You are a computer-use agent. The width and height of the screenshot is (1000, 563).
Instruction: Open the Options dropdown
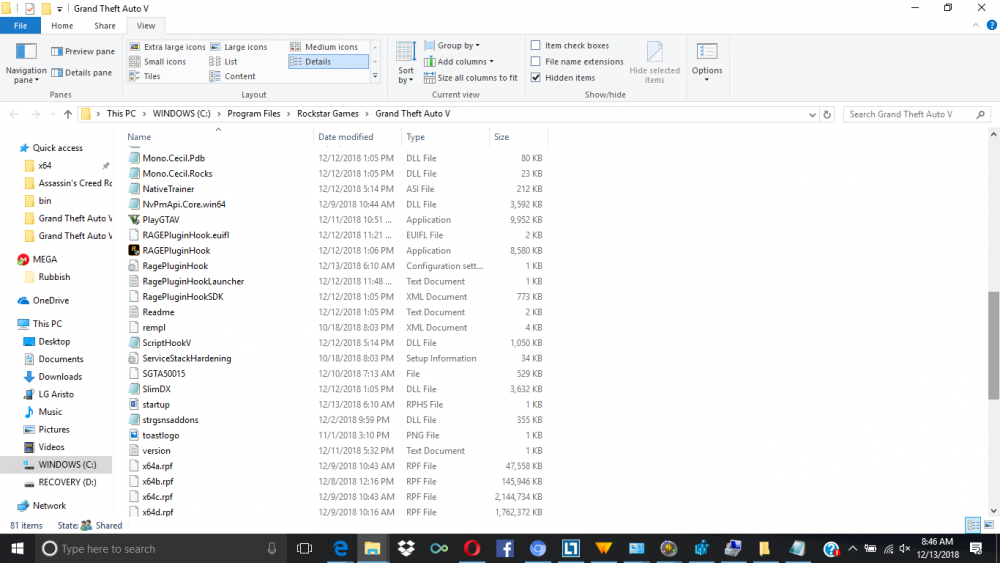pyautogui.click(x=707, y=62)
